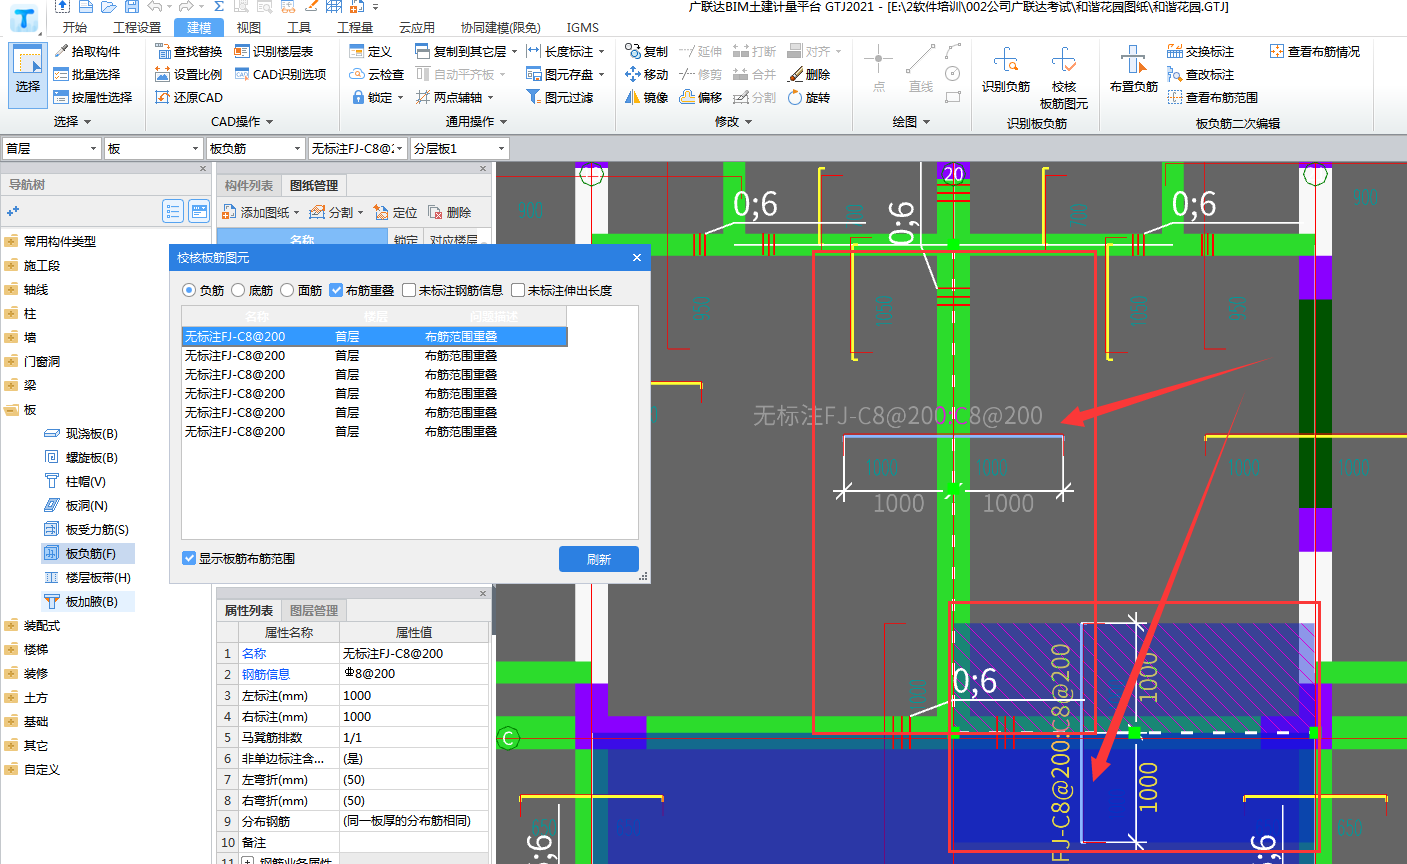1407x864 pixels.
Task: Click the save icon in quick access bar
Action: 132,6
